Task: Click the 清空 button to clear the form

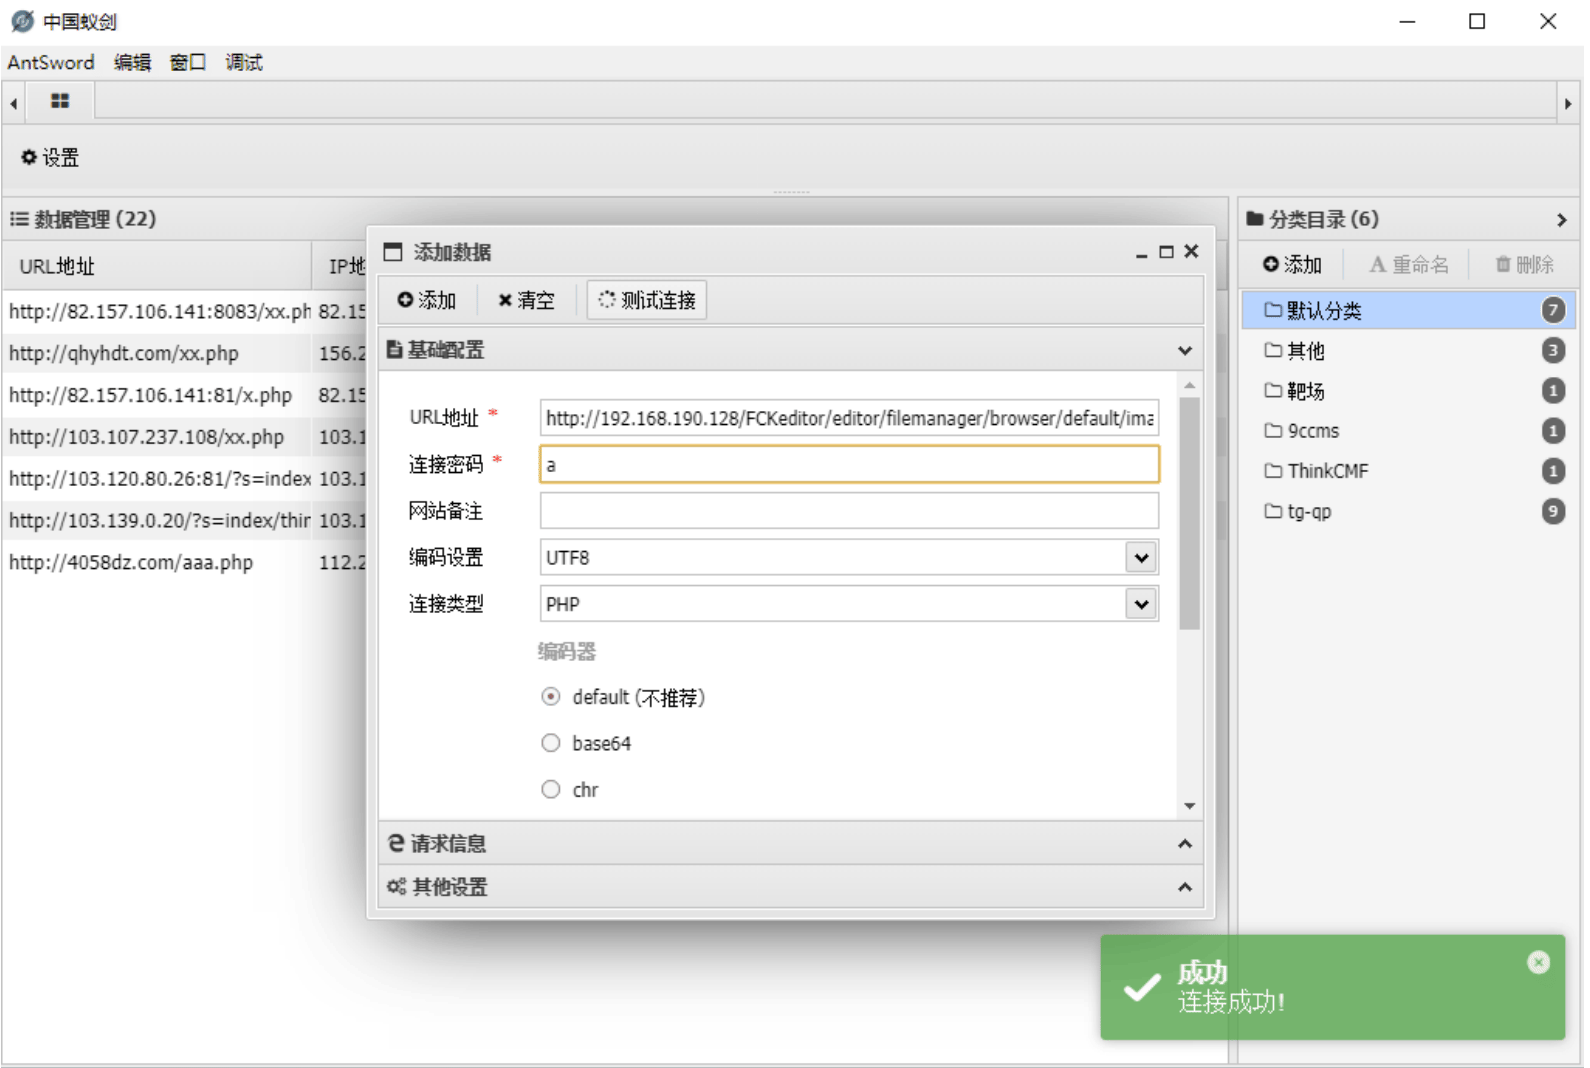Action: [526, 300]
